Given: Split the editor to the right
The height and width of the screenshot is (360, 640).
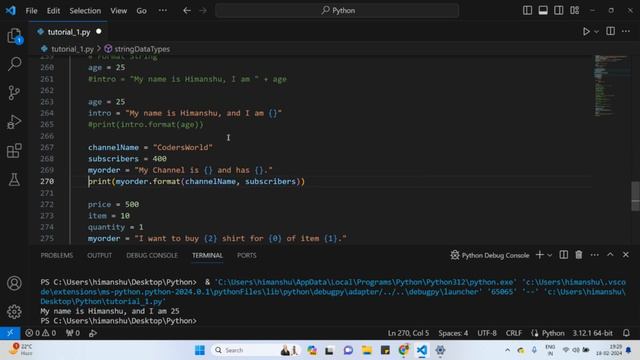Looking at the screenshot, I should pyautogui.click(x=610, y=31).
